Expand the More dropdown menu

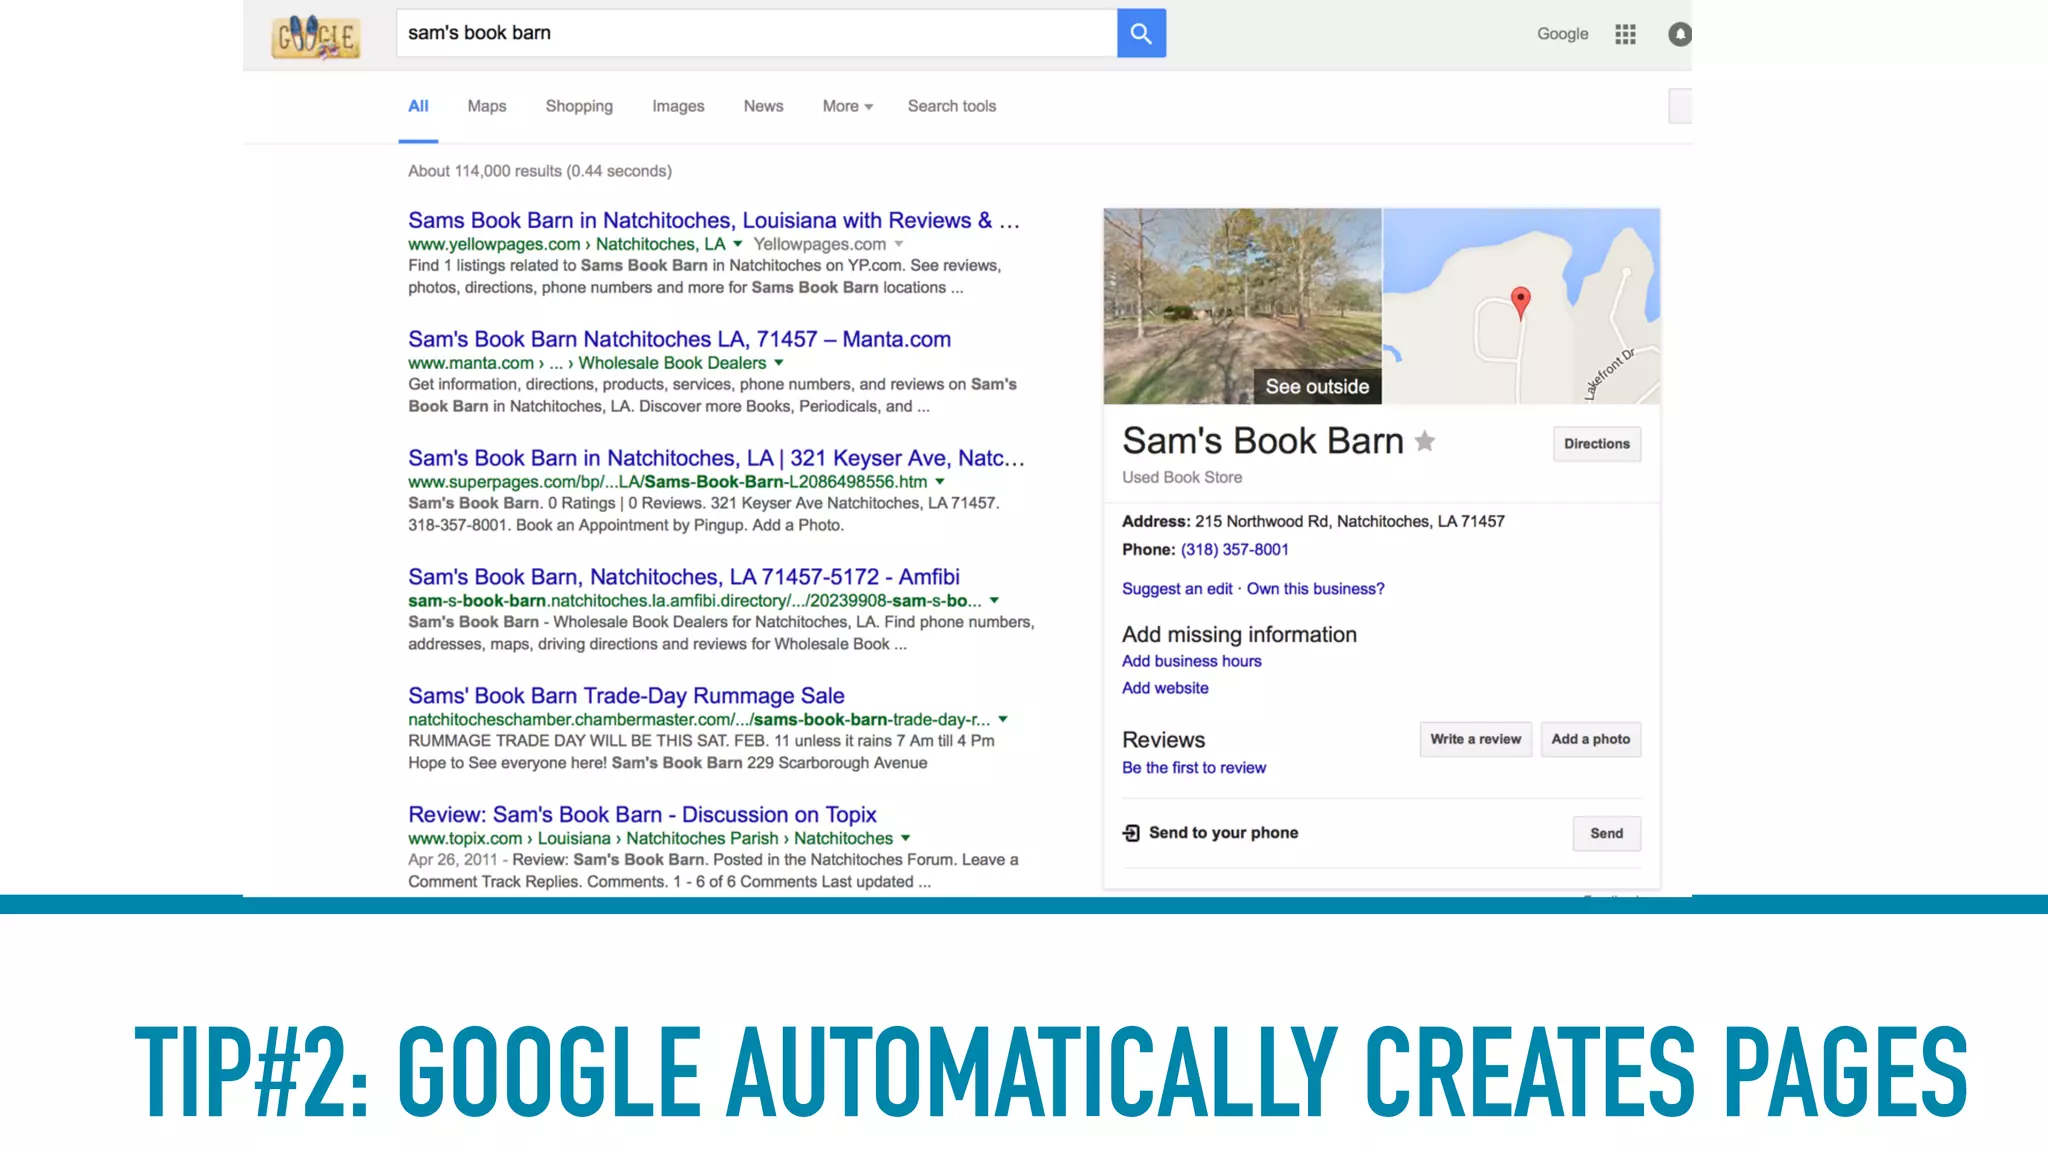pos(847,106)
